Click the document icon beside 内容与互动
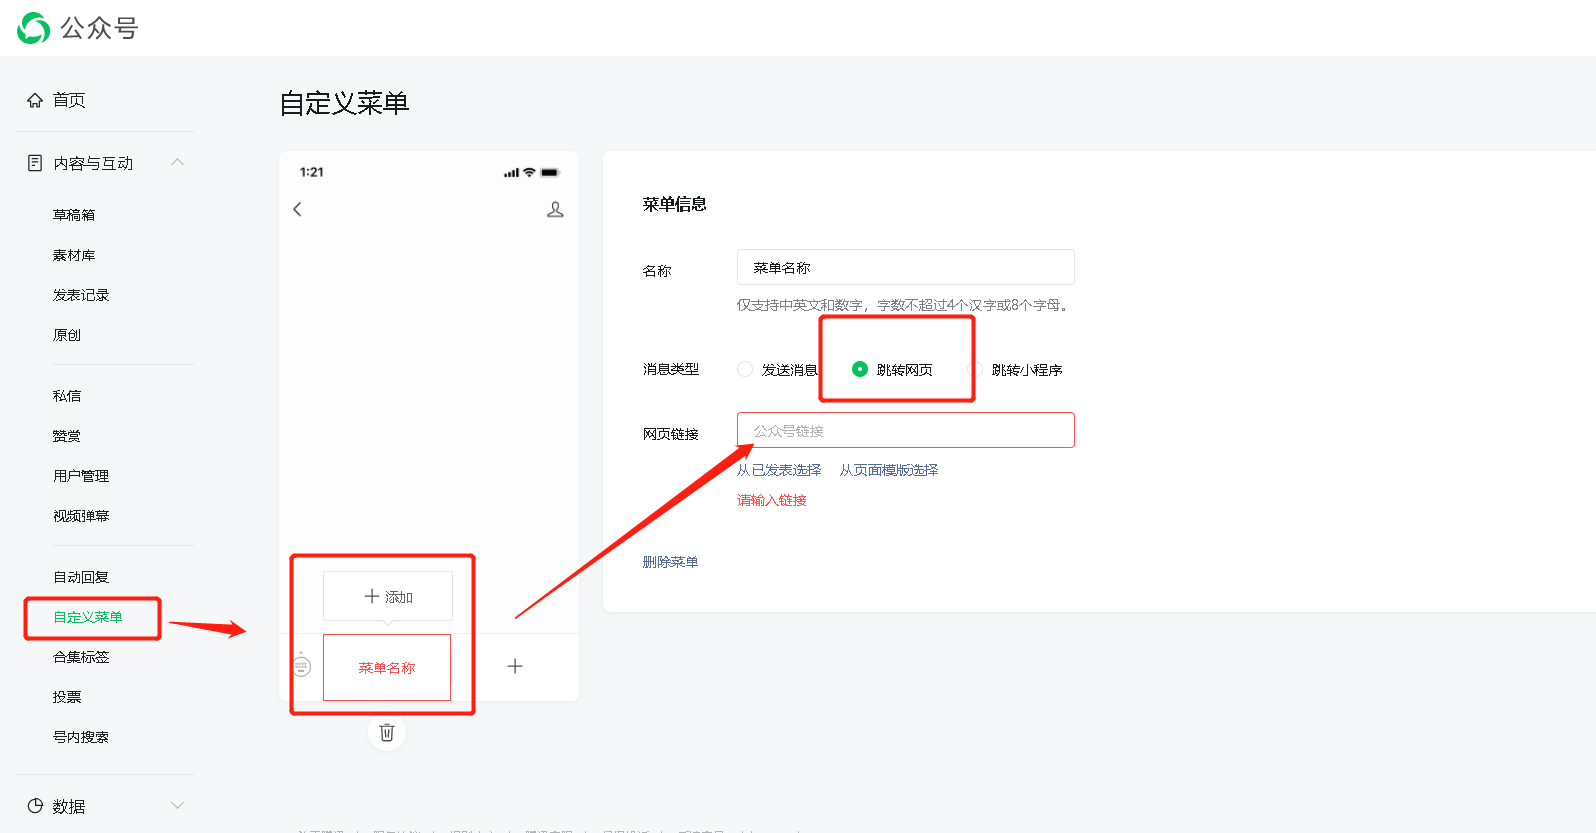The width and height of the screenshot is (1596, 833). coord(35,163)
